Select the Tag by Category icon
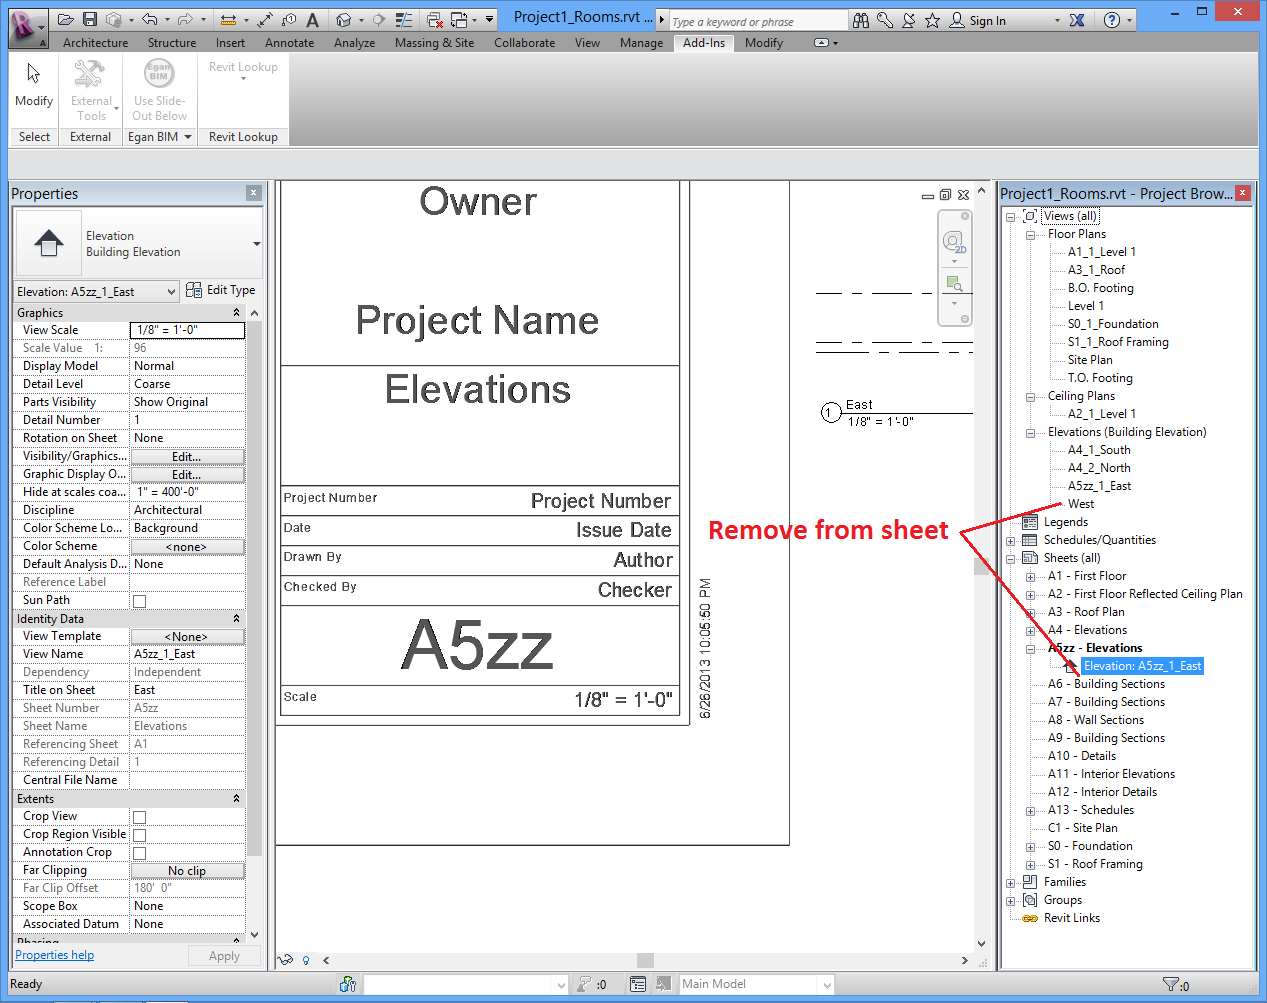 289,19
